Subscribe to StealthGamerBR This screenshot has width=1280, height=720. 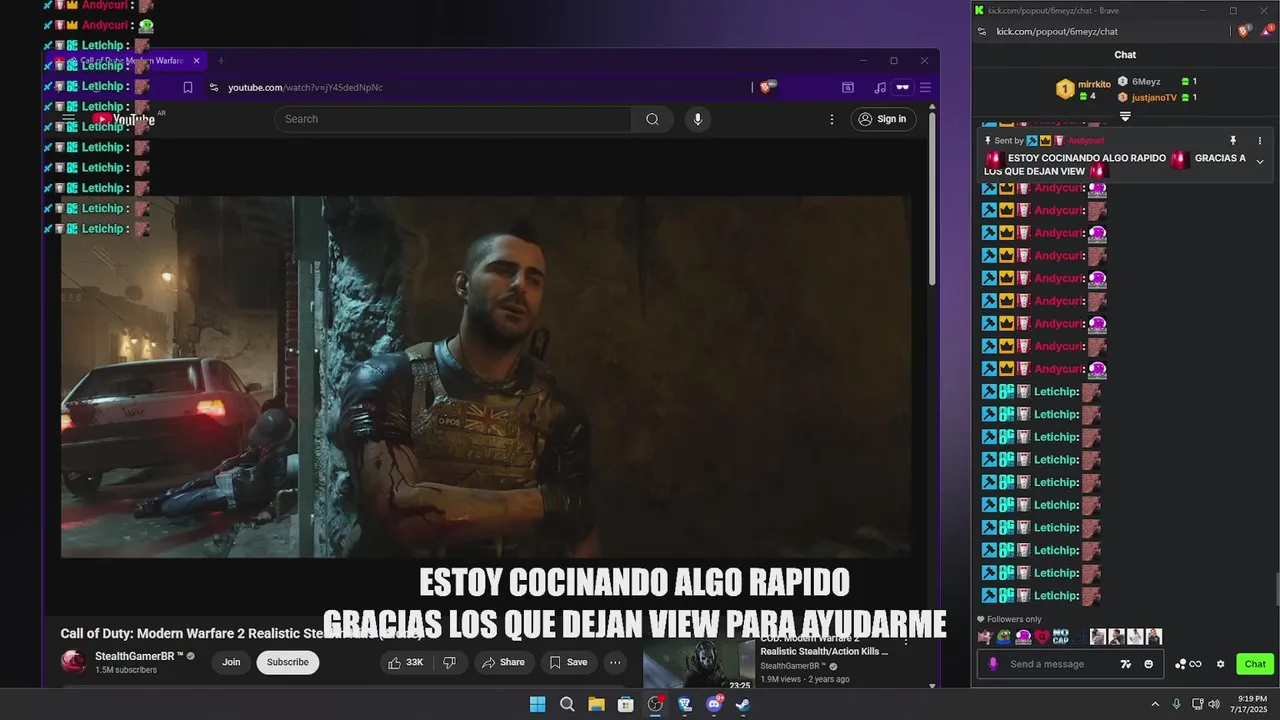pos(287,662)
